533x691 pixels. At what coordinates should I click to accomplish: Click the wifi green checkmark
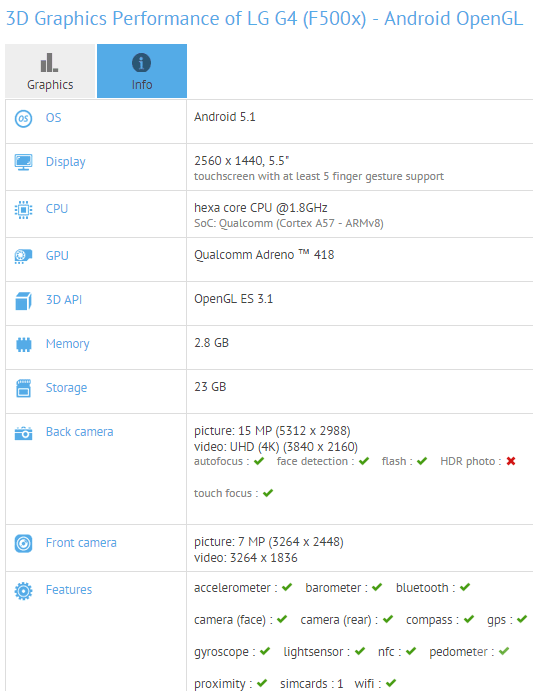point(391,683)
